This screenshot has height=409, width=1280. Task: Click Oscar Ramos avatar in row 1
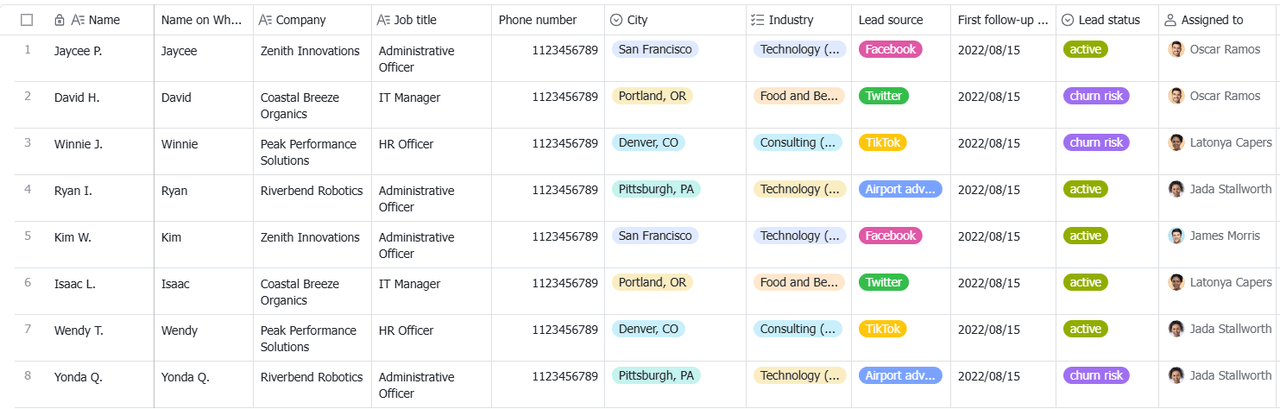click(x=1177, y=49)
